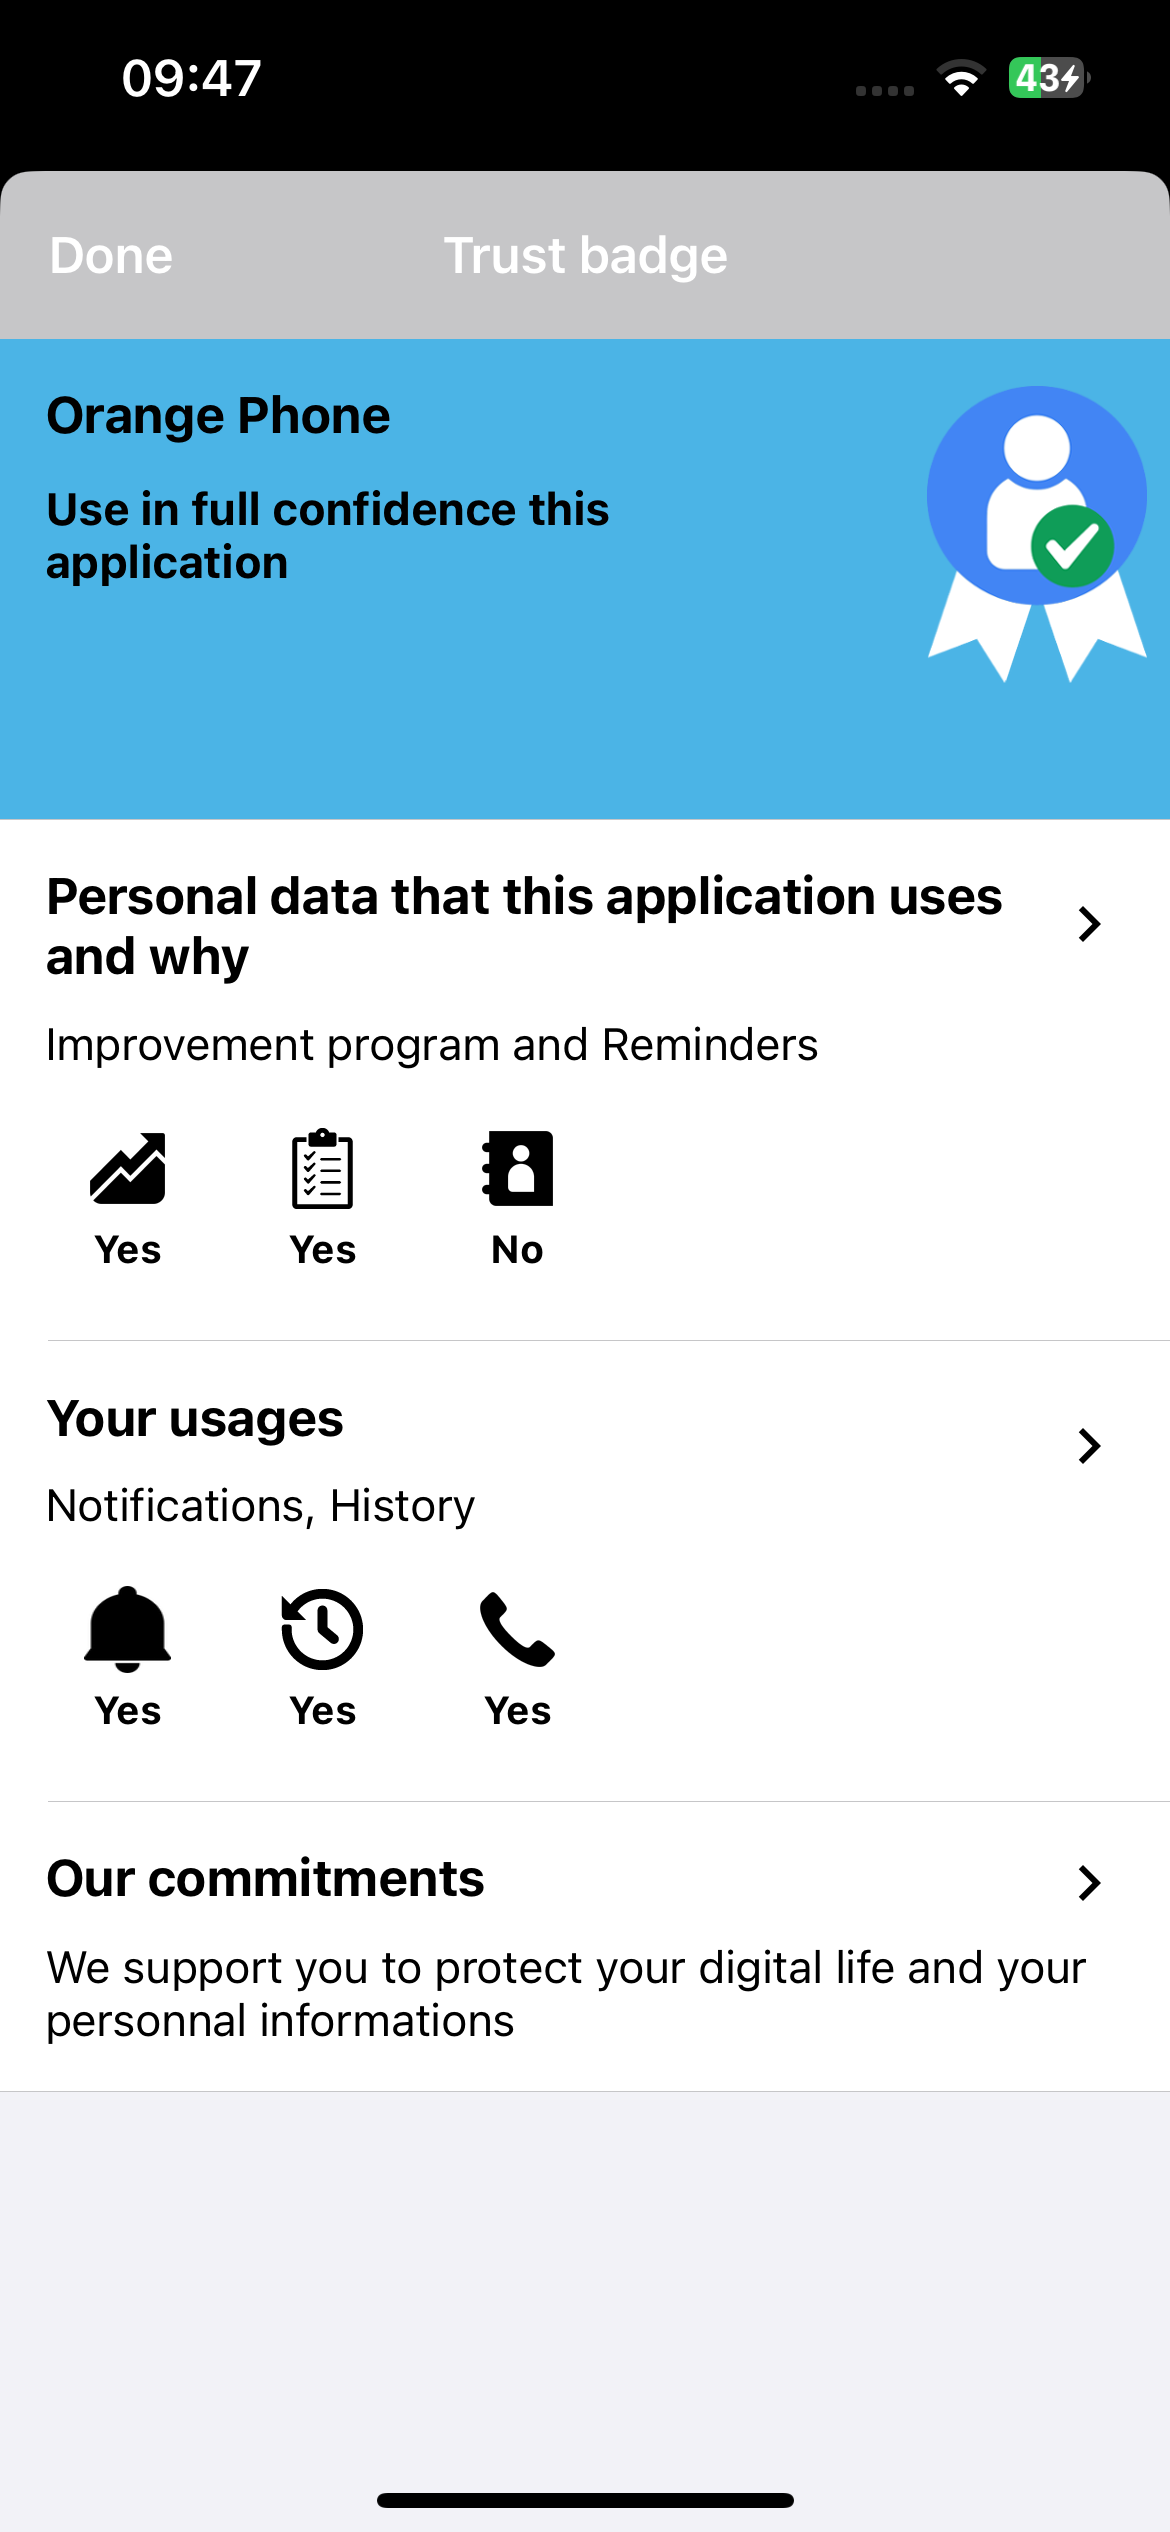Tap the reminders clipboard checklist icon
Image resolution: width=1170 pixels, height=2532 pixels.
322,1168
